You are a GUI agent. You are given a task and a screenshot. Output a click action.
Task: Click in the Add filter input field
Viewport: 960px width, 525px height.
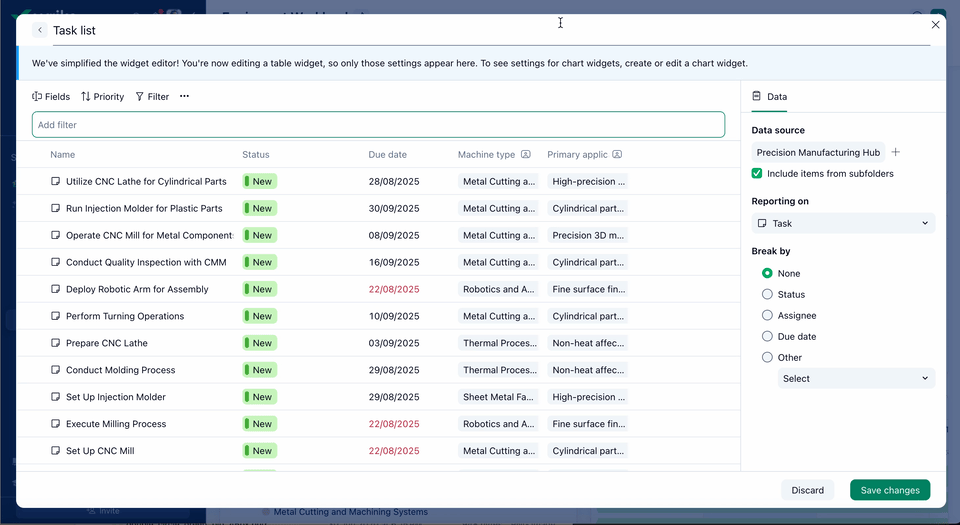[378, 125]
